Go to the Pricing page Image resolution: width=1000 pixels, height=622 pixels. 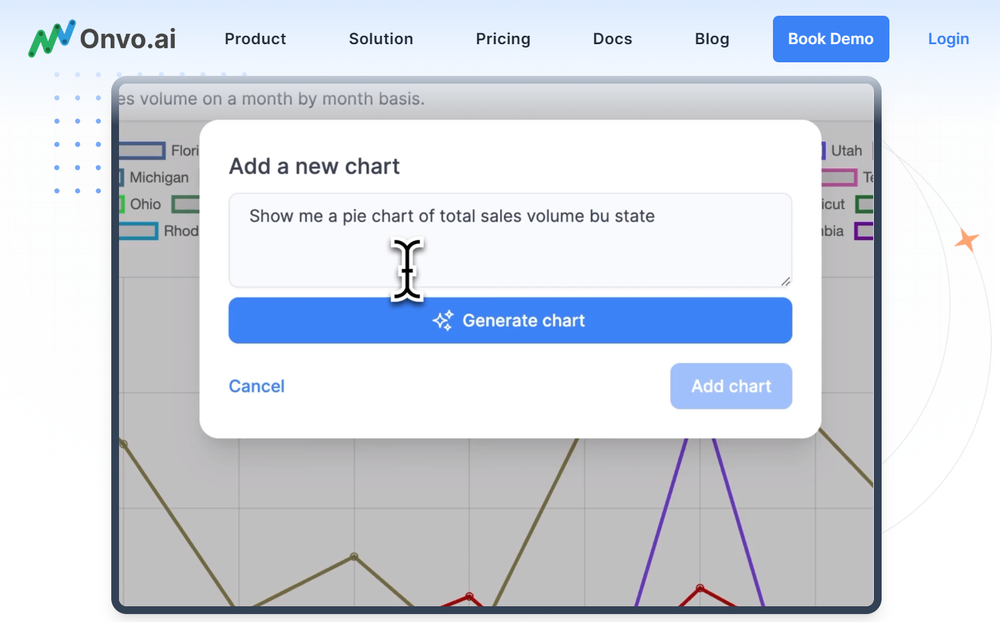click(x=503, y=39)
